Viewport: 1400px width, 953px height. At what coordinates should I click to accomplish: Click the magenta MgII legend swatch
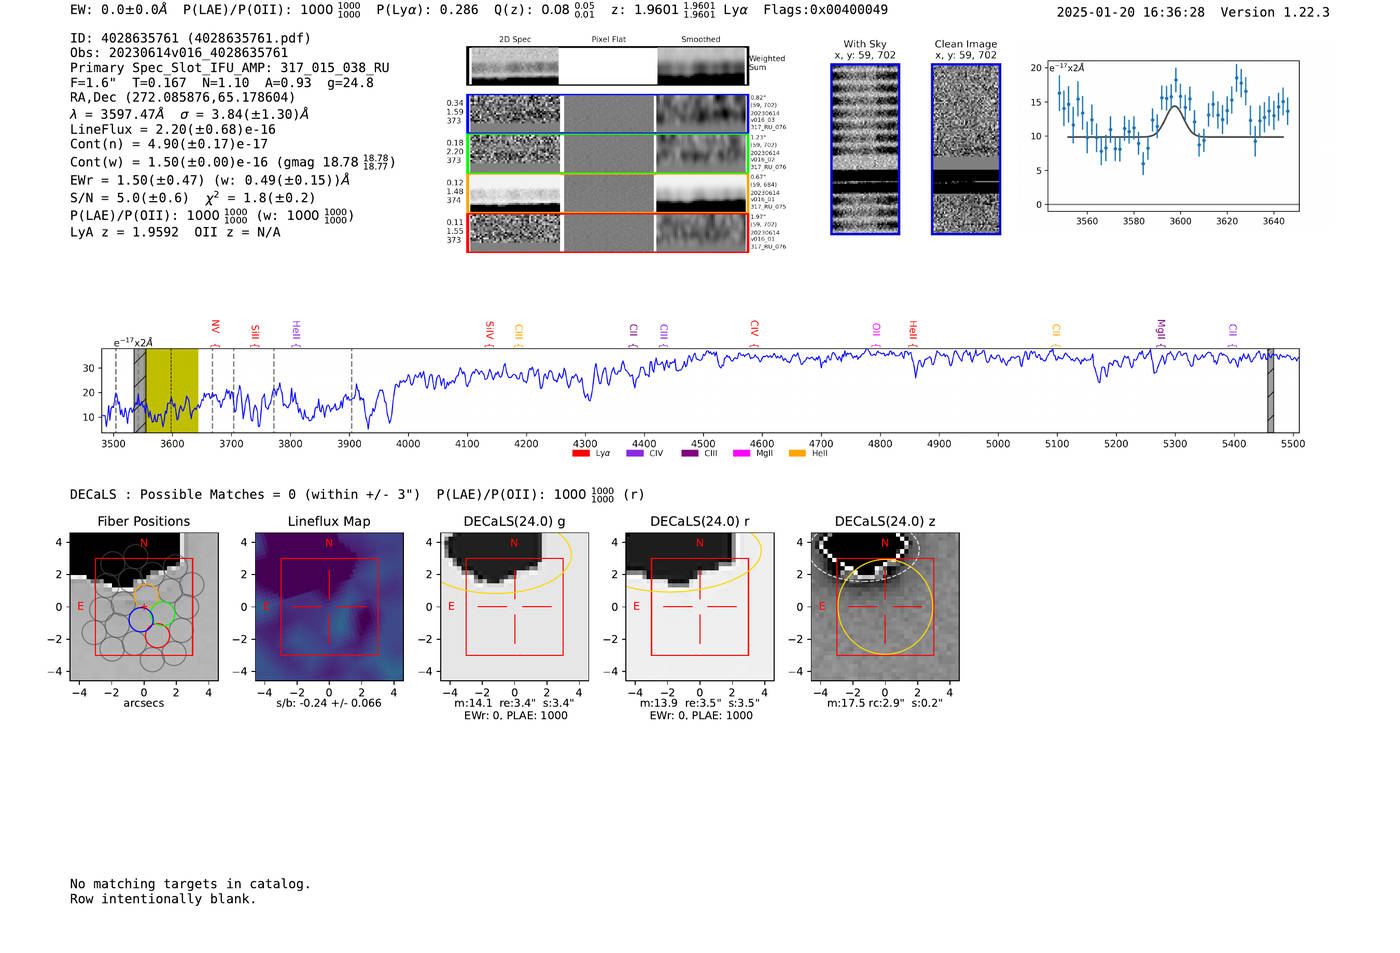741,454
